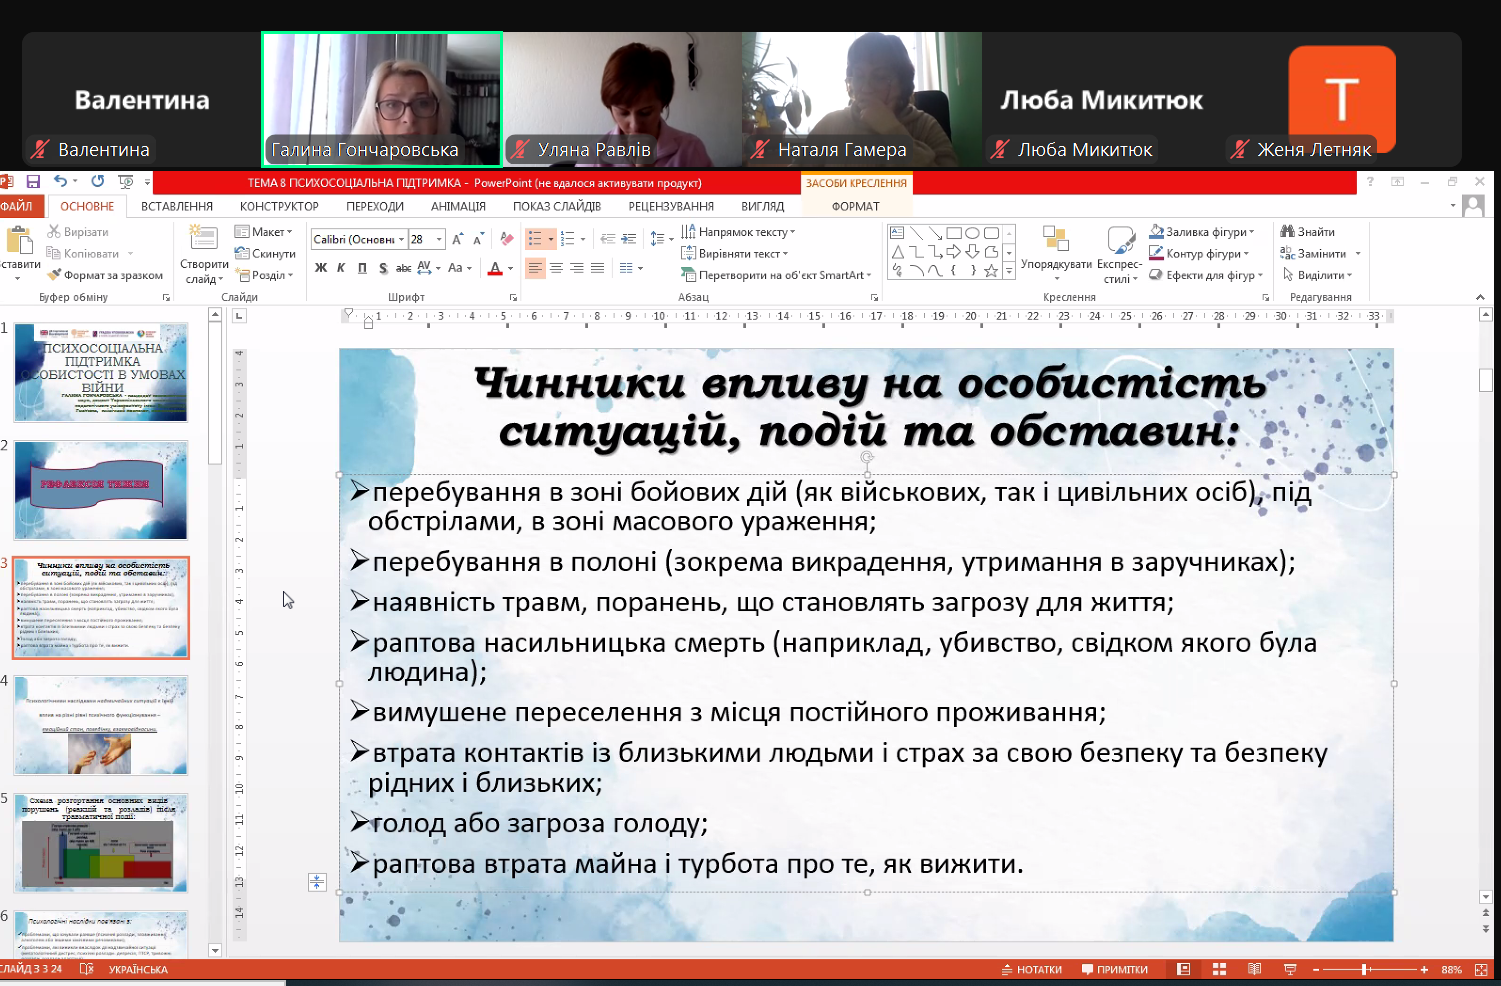Toggle italic (К) formatting
1501x986 pixels.
(x=341, y=268)
